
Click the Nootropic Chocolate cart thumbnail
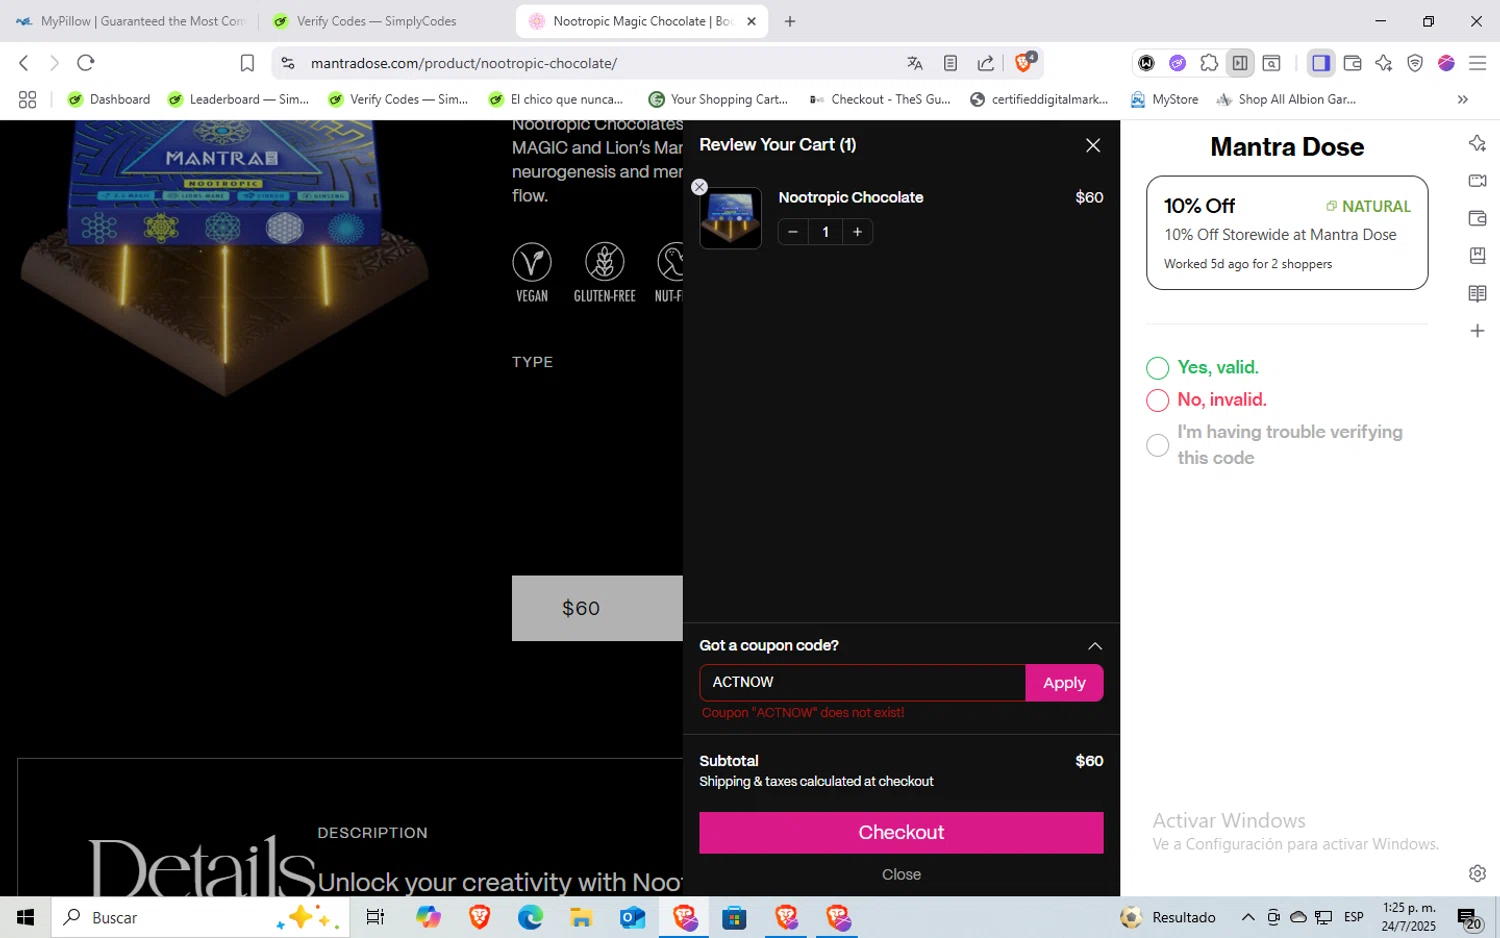pyautogui.click(x=730, y=218)
